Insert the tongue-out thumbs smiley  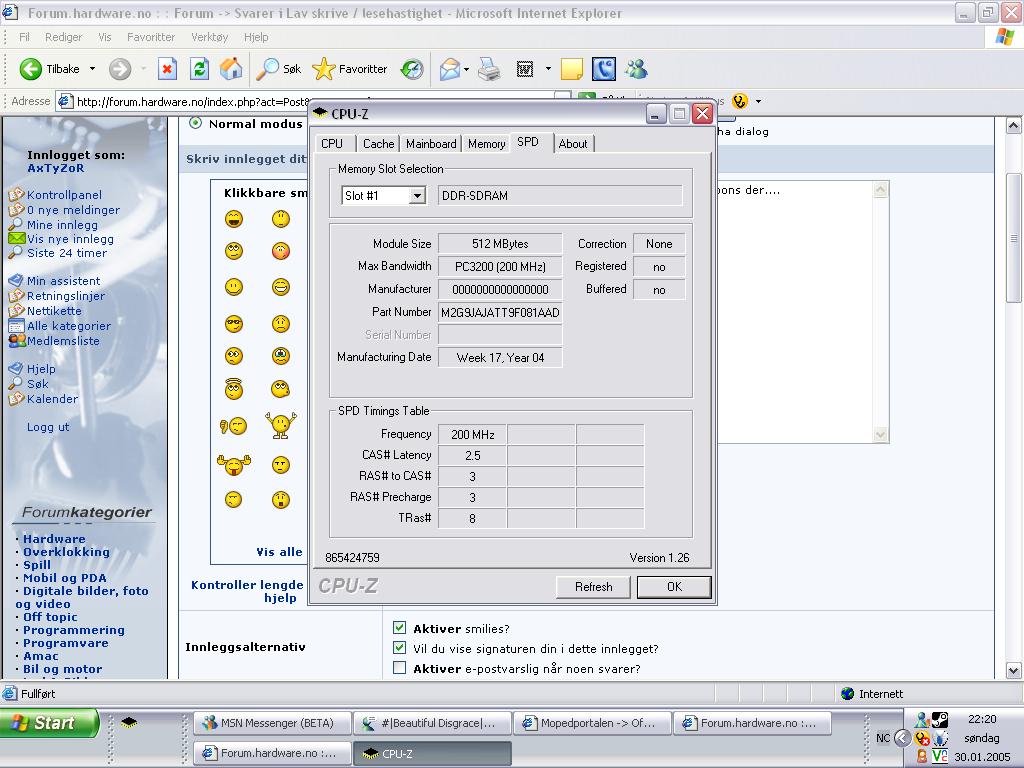point(234,464)
